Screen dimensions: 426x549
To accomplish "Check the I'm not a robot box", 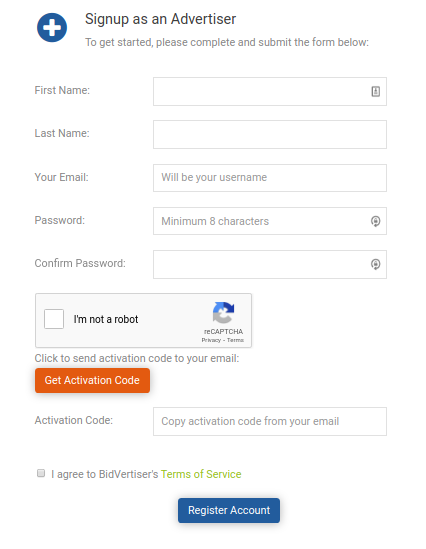I will [54, 319].
